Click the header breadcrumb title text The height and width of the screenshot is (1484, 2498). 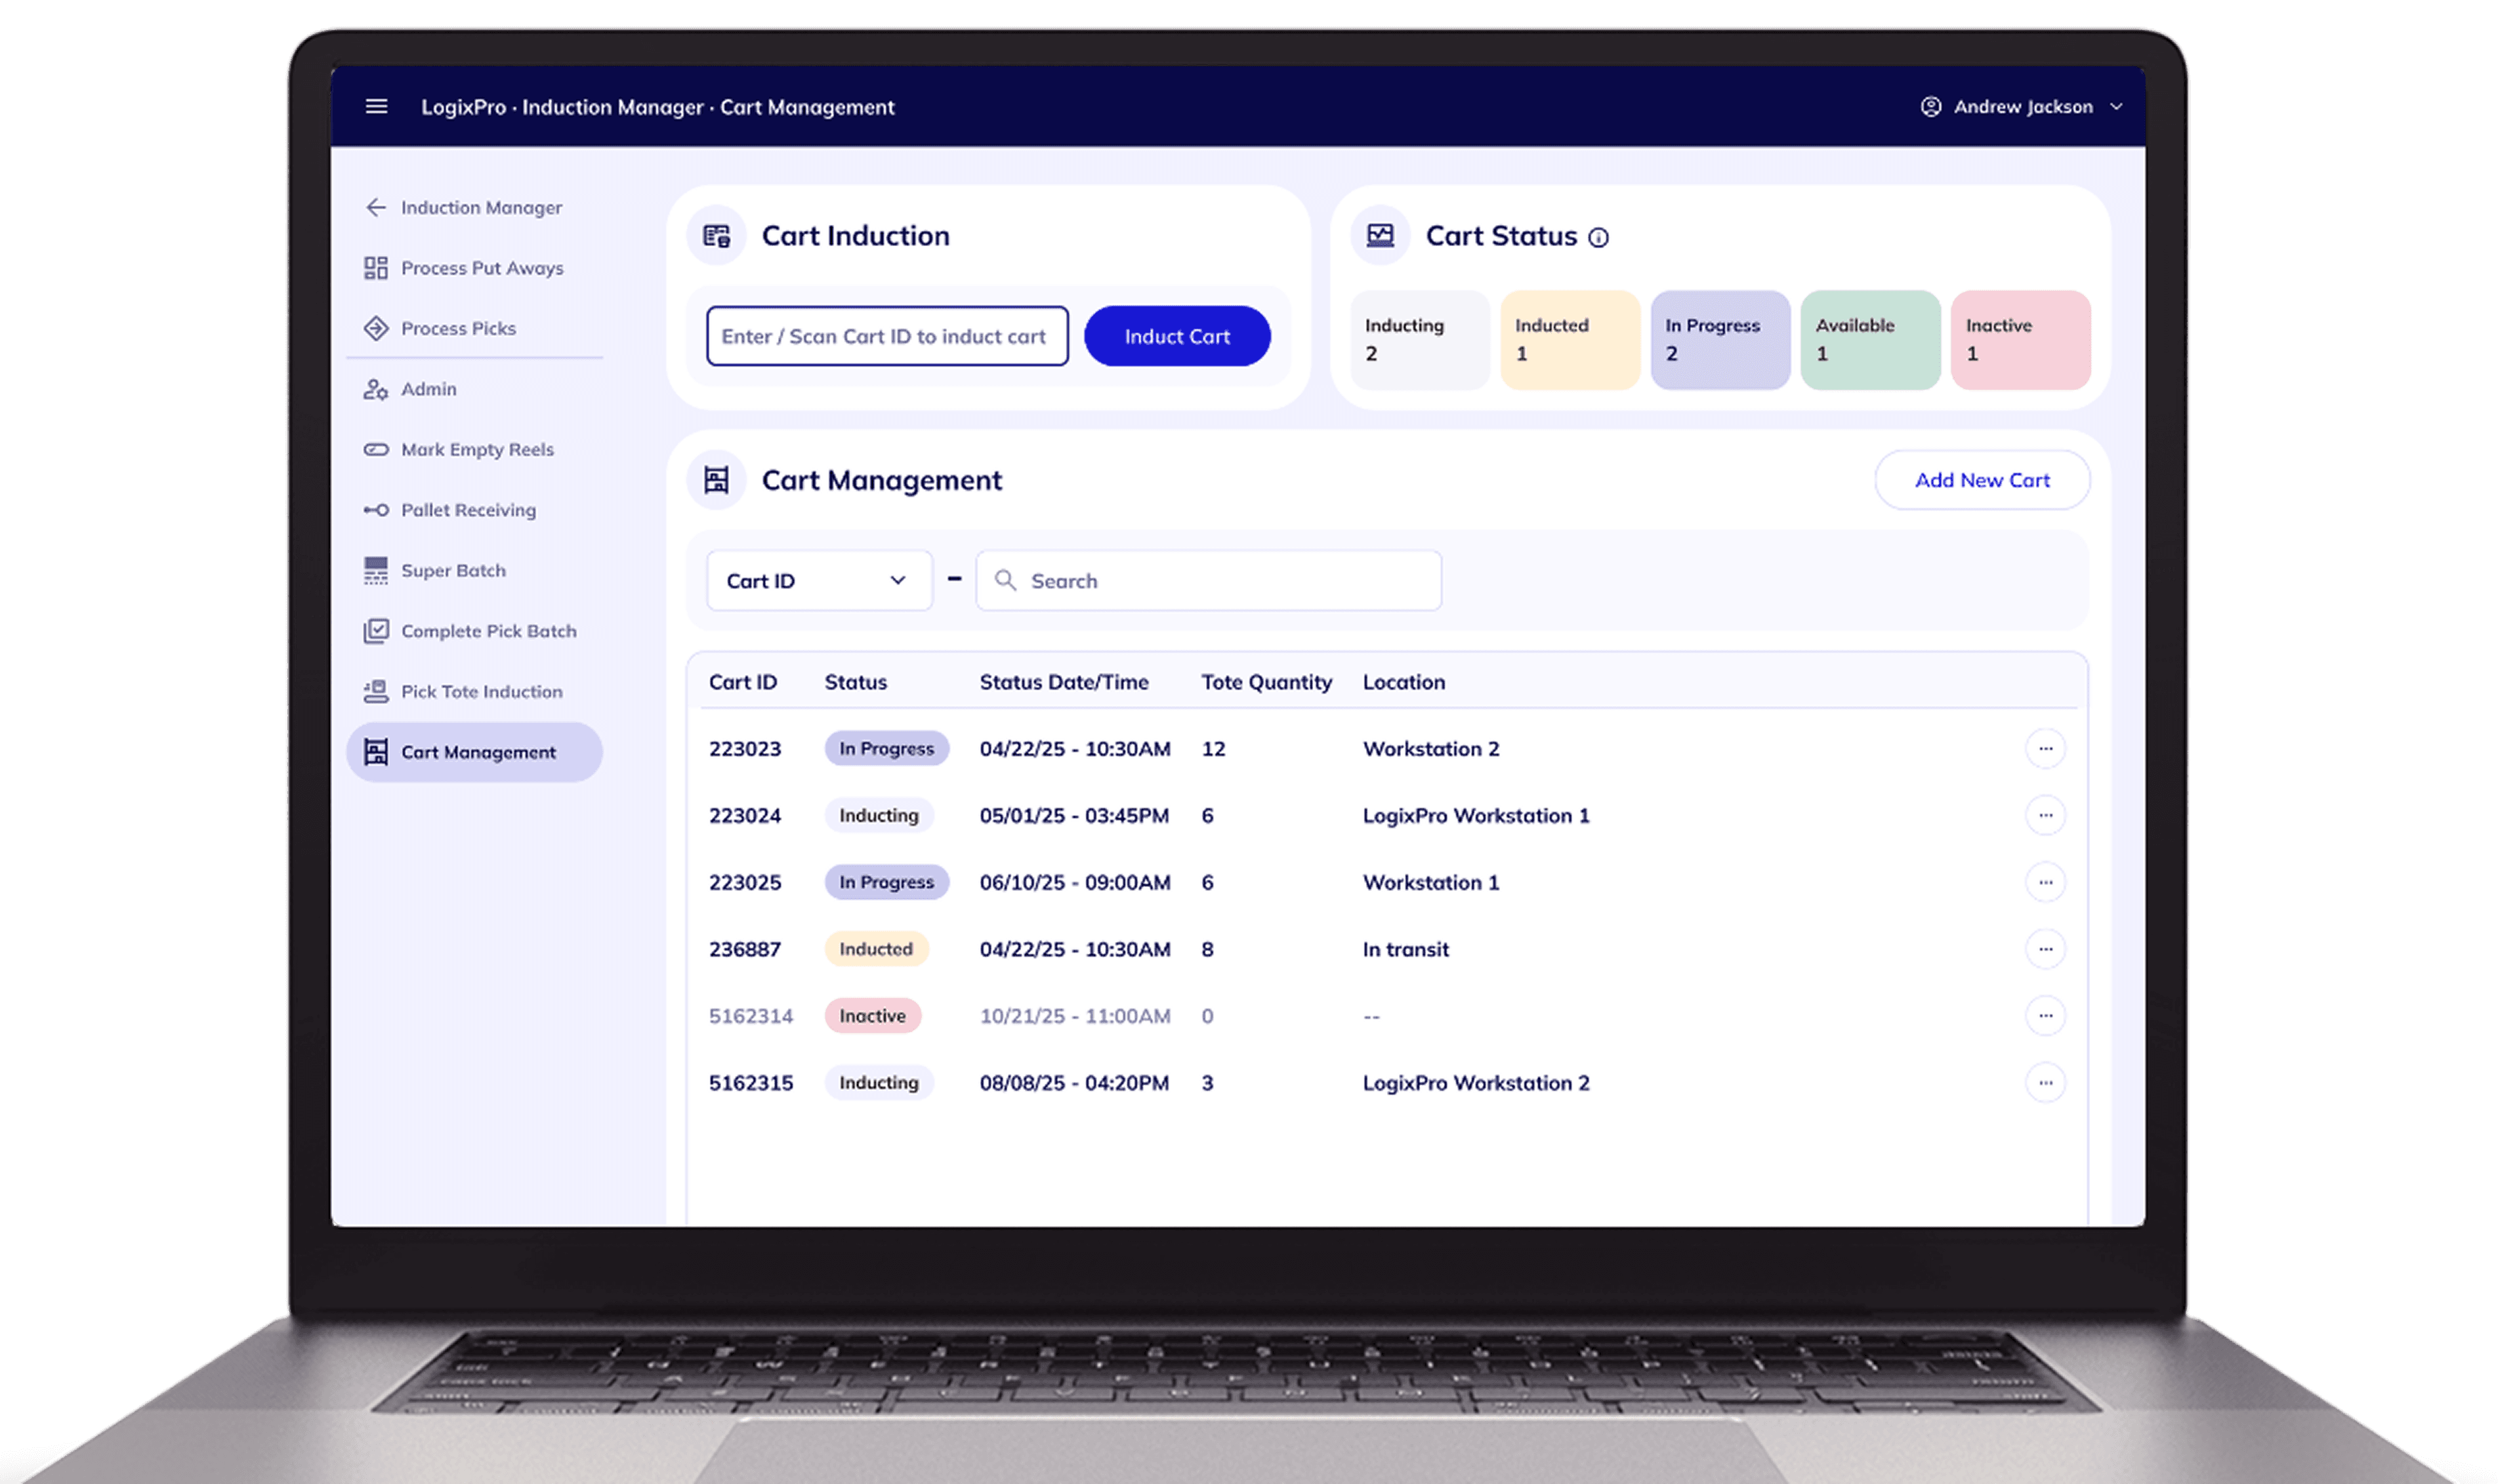point(657,107)
